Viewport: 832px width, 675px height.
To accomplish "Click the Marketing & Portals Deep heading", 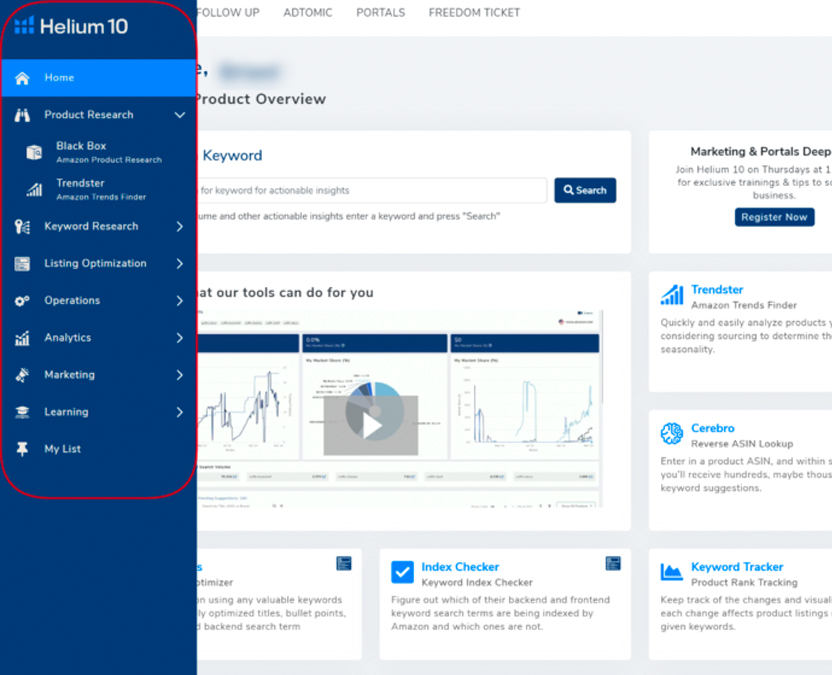I will [x=761, y=152].
